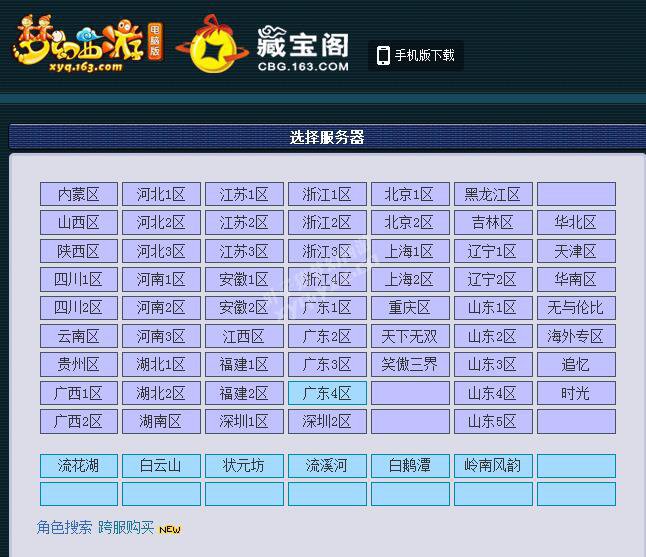Choose the 状元坊 server

point(244,466)
